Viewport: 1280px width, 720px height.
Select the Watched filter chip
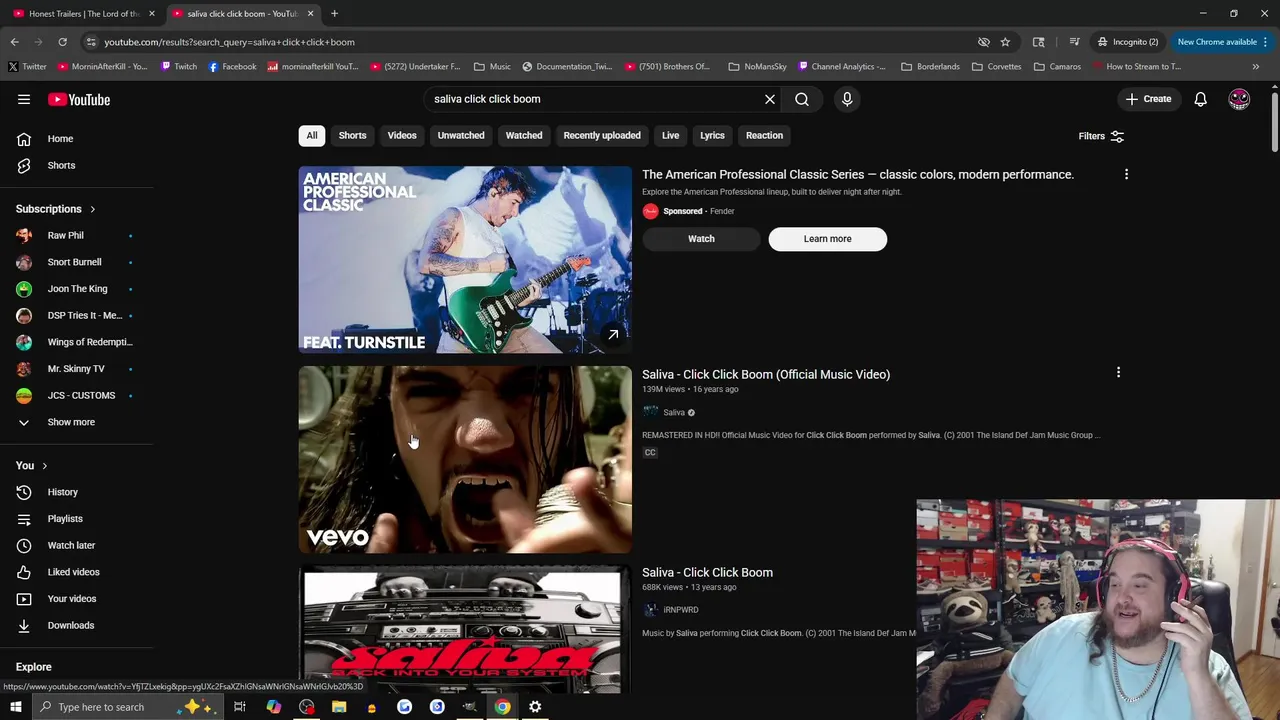524,135
